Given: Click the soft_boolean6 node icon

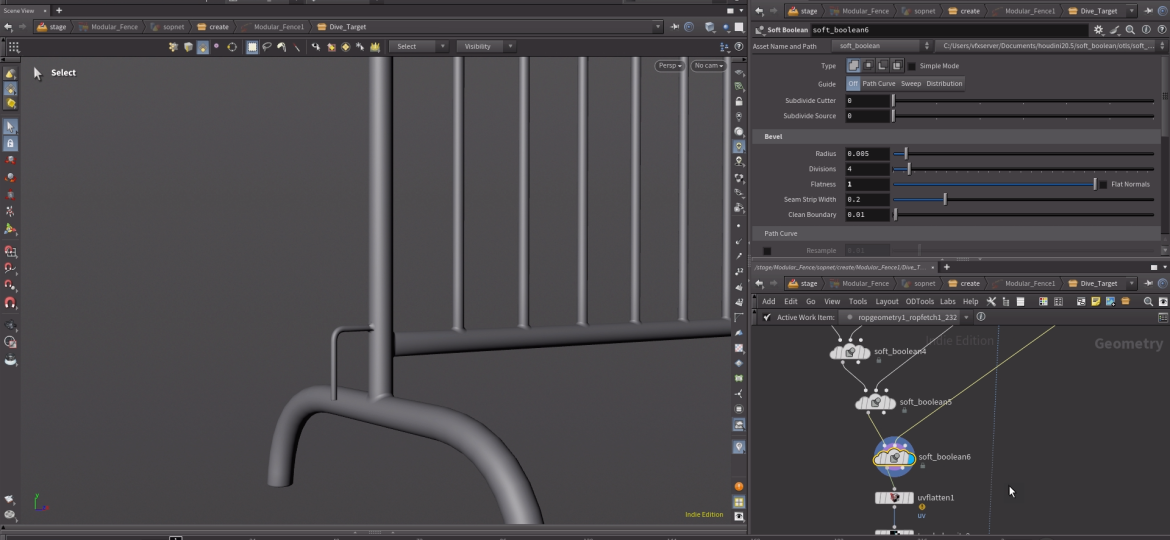Looking at the screenshot, I should [x=893, y=458].
